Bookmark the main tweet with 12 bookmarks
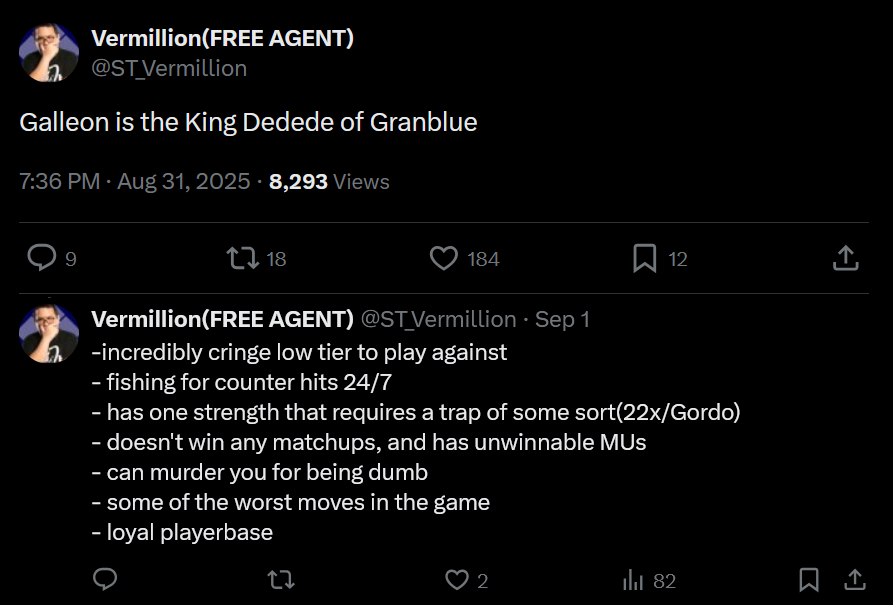This screenshot has width=893, height=605. click(x=645, y=259)
